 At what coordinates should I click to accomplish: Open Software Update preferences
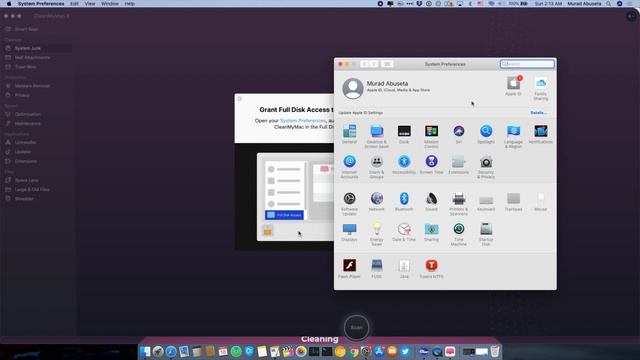tap(349, 204)
